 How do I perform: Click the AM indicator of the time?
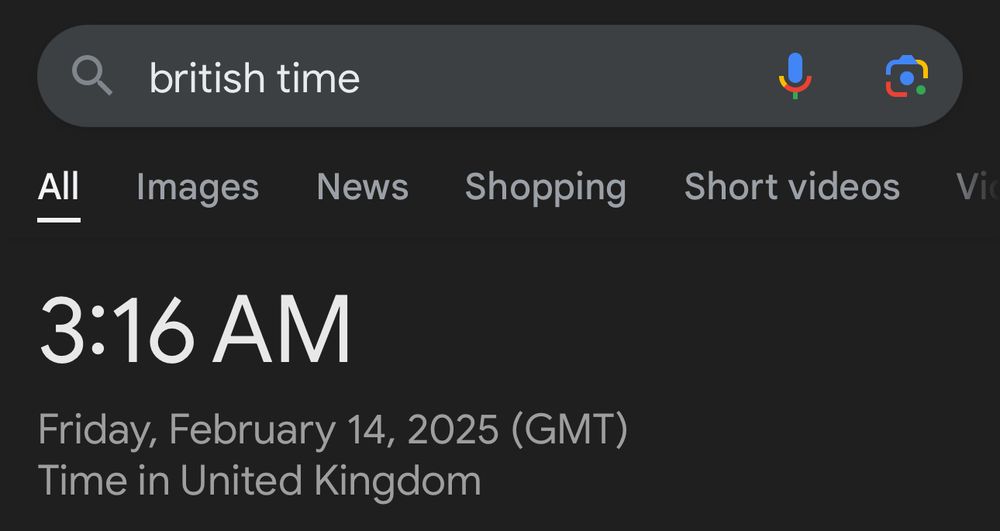click(x=281, y=329)
